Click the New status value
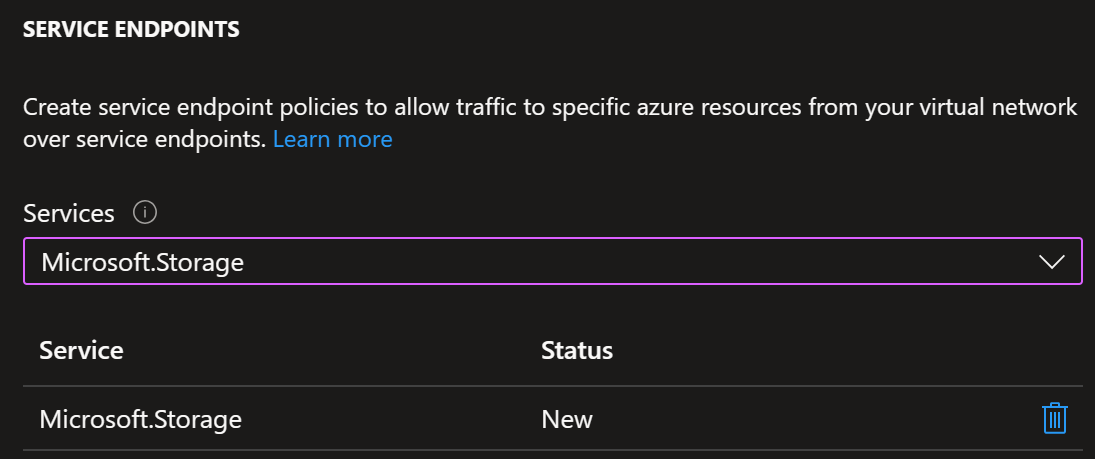The image size is (1095, 459). [x=566, y=419]
